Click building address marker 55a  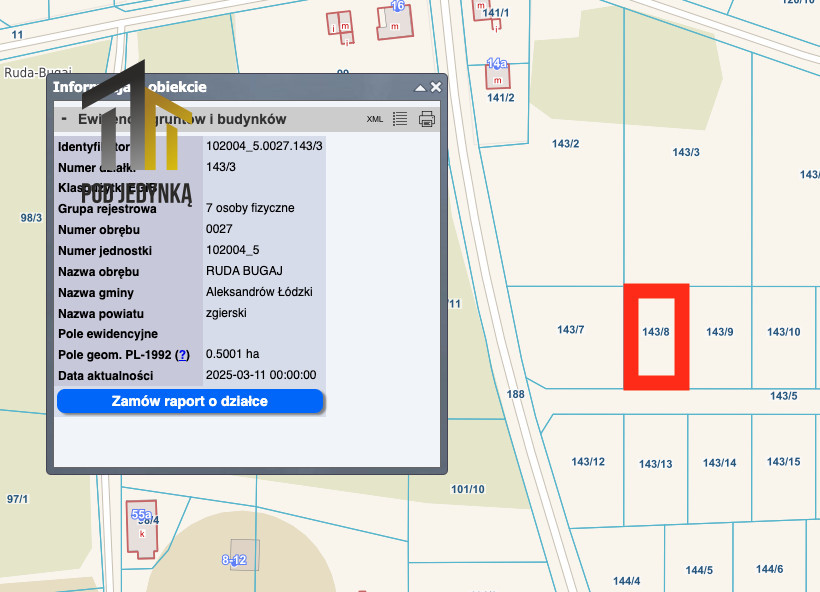coord(141,515)
